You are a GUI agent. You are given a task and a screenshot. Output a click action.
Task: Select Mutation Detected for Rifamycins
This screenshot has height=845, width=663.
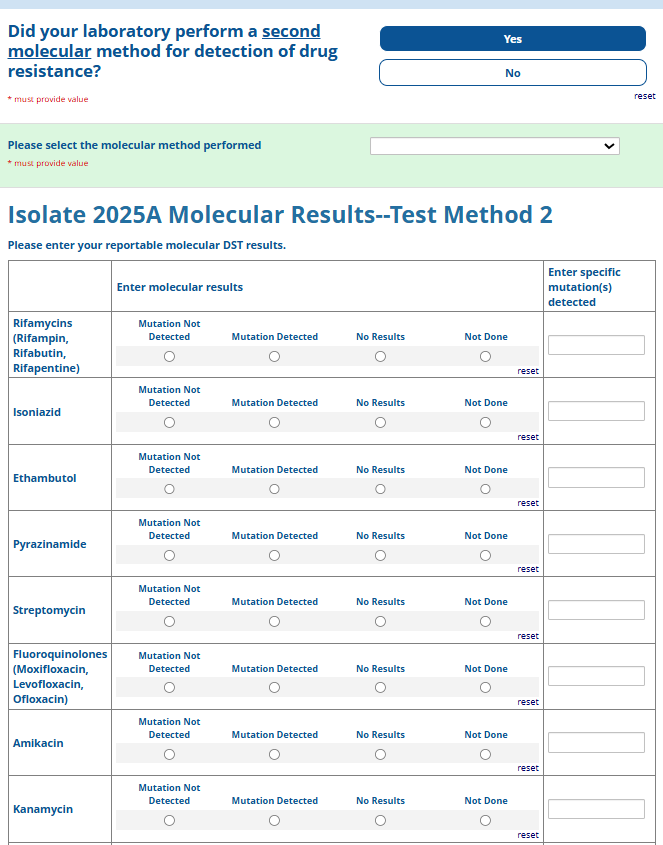point(274,357)
